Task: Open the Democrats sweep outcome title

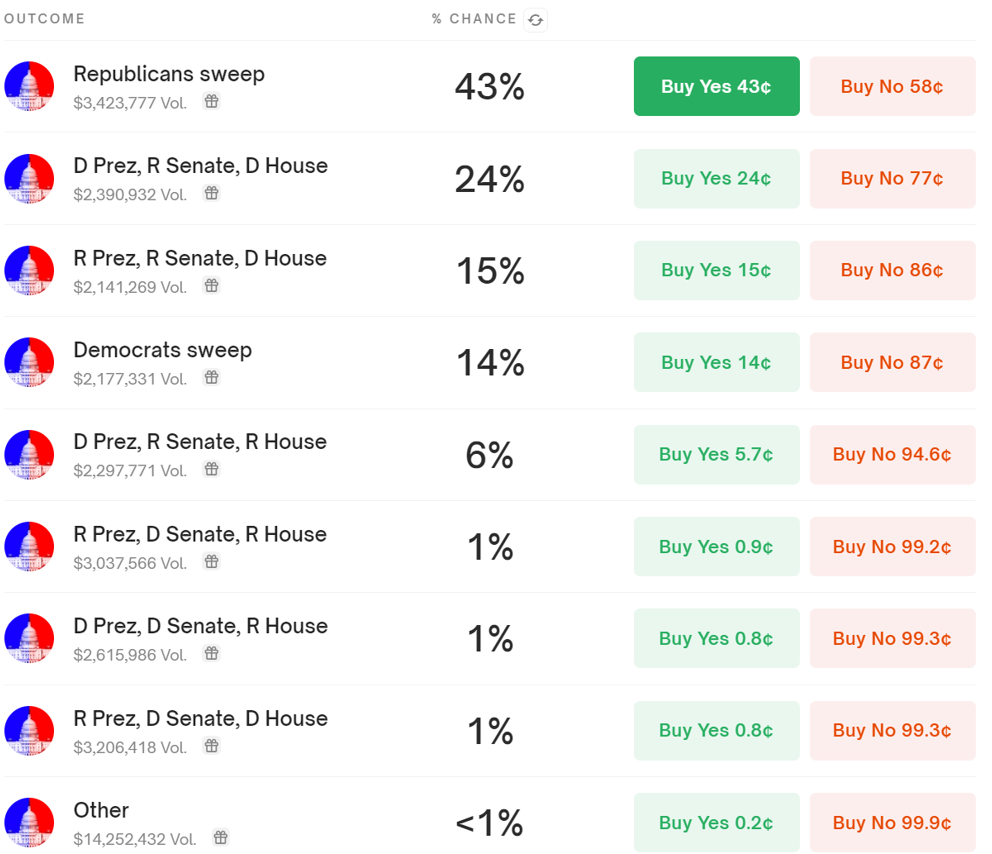Action: pyautogui.click(x=163, y=350)
